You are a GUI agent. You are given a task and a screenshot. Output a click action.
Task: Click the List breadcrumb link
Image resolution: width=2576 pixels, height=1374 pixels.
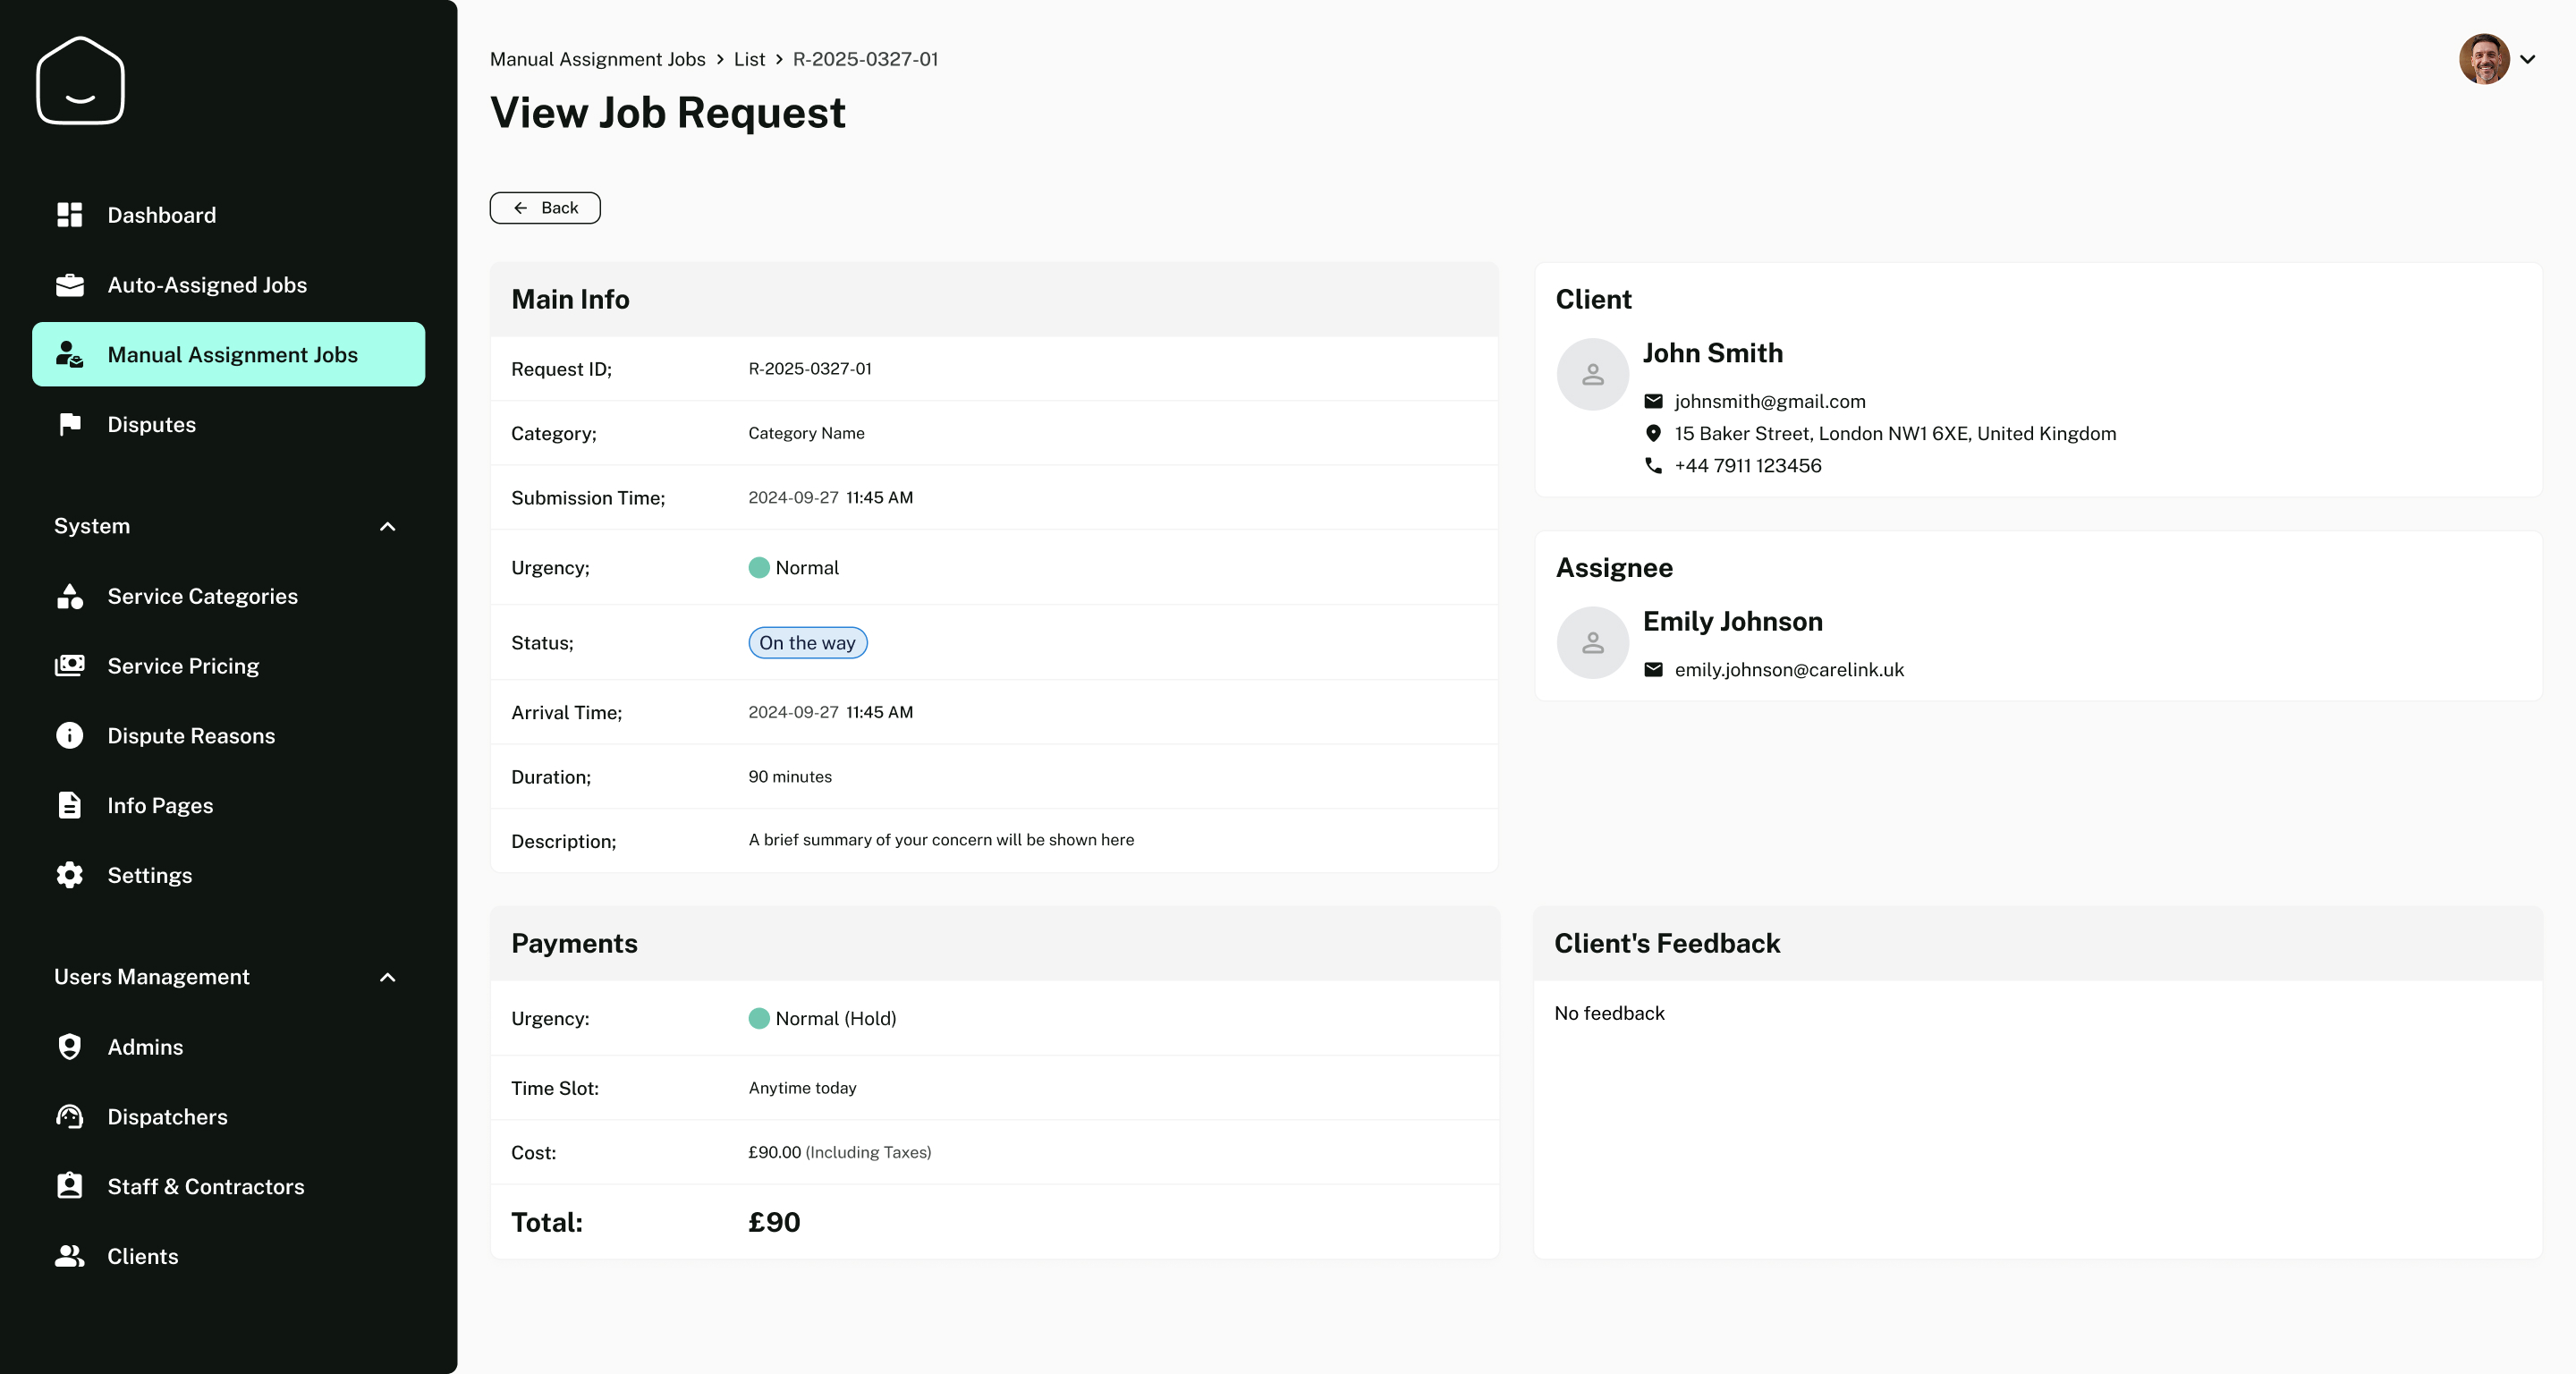pos(749,59)
